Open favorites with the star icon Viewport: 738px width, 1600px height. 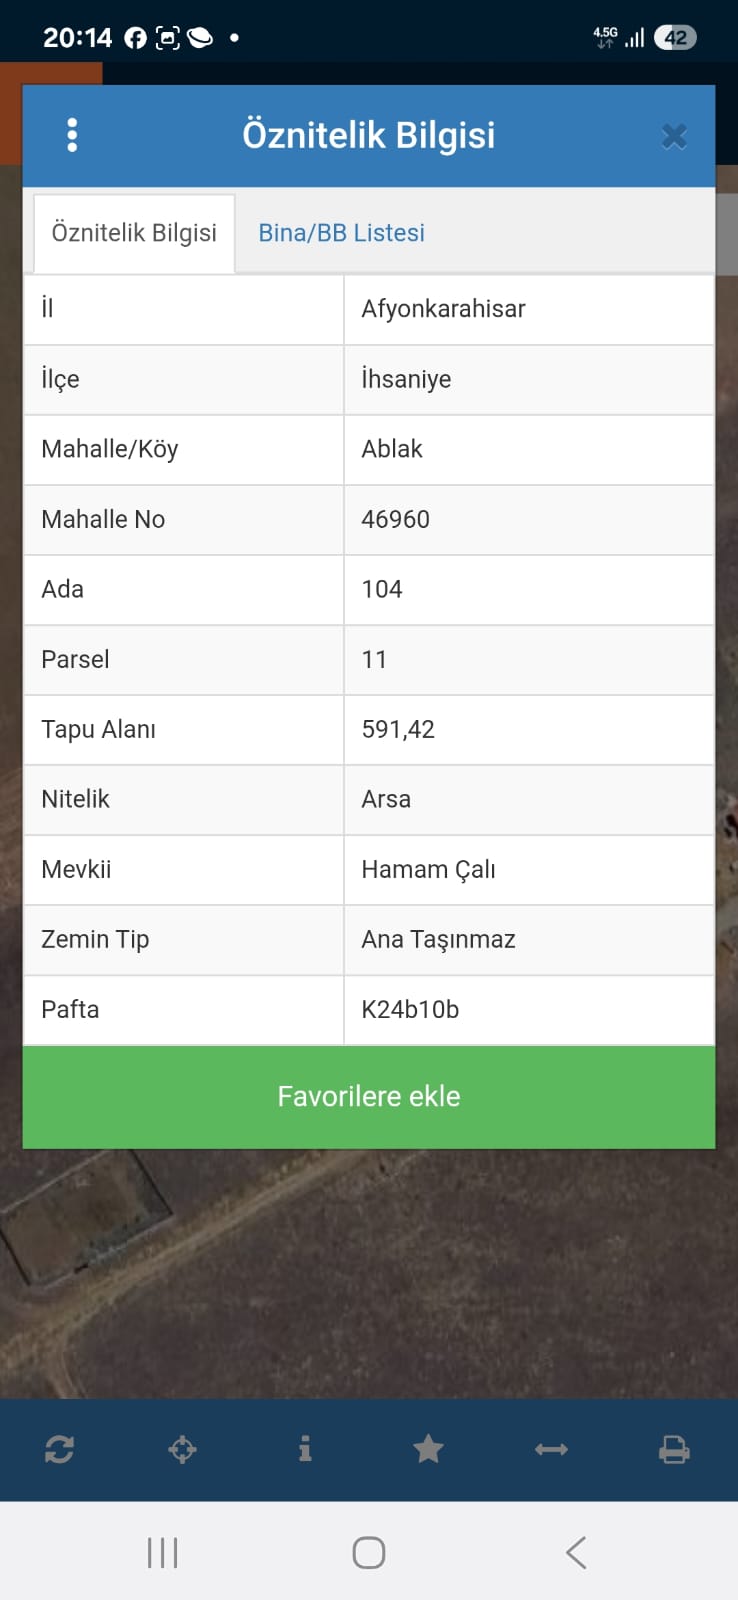(x=428, y=1449)
